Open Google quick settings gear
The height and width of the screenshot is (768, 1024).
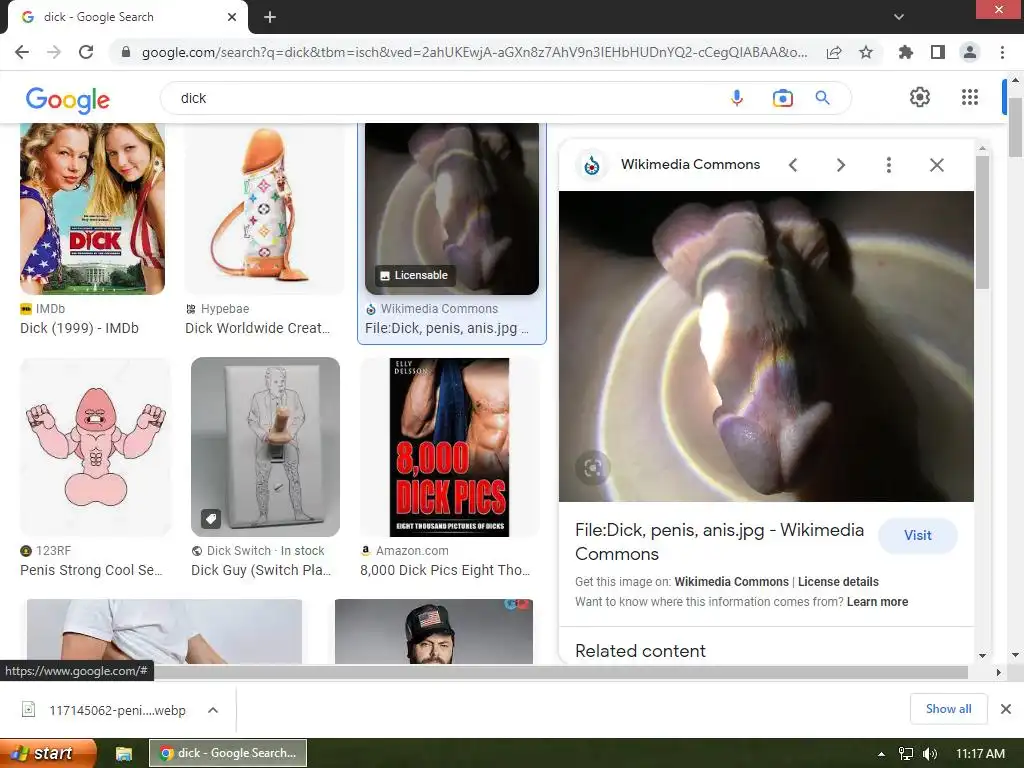click(920, 97)
